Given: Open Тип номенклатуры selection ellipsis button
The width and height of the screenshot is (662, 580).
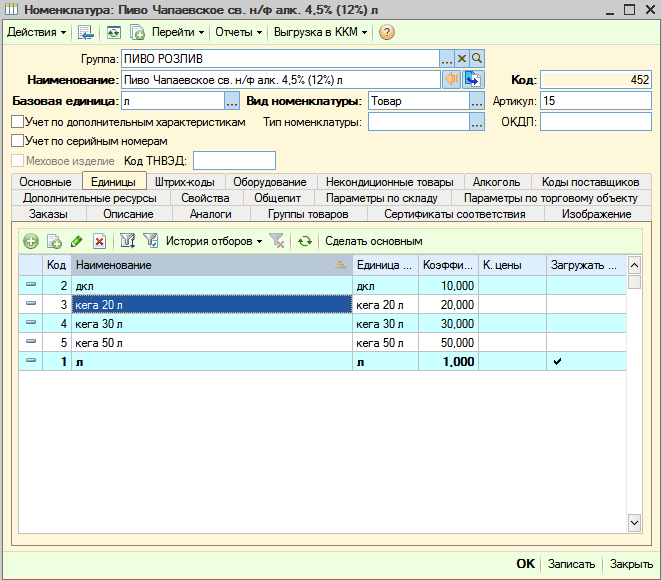Looking at the screenshot, I should click(x=477, y=122).
